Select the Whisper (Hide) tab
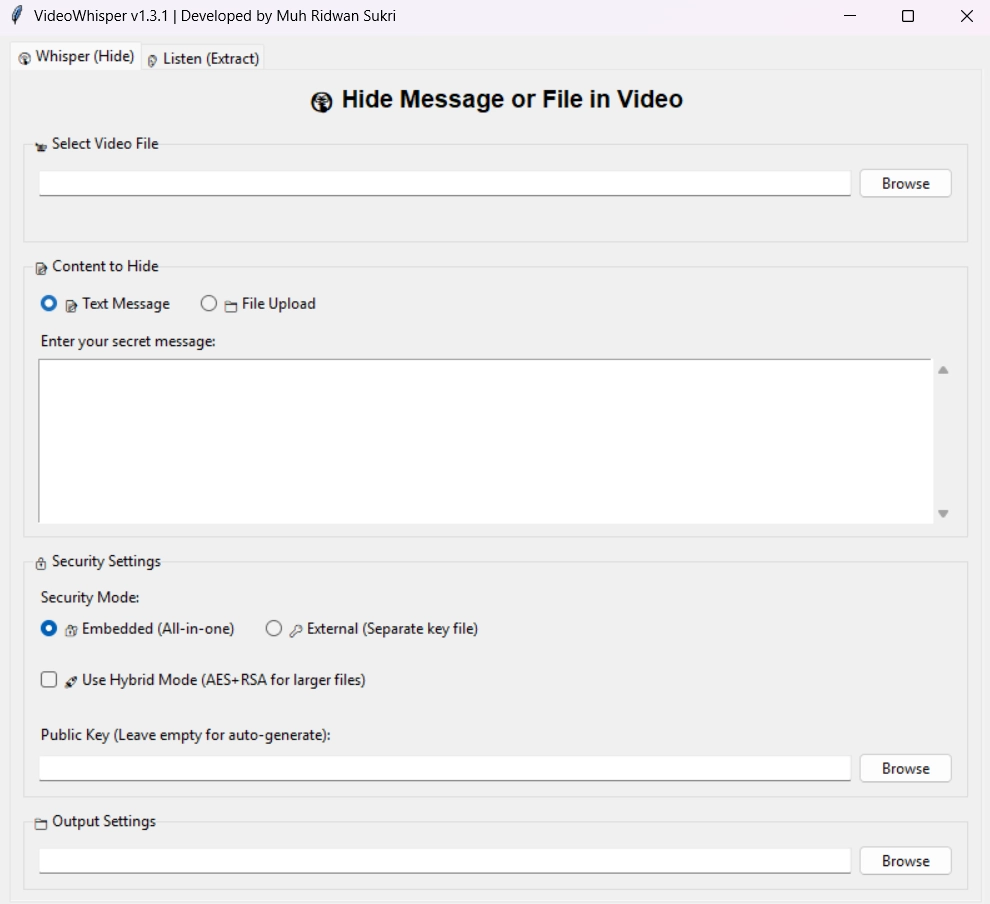This screenshot has width=990, height=904. 75,57
